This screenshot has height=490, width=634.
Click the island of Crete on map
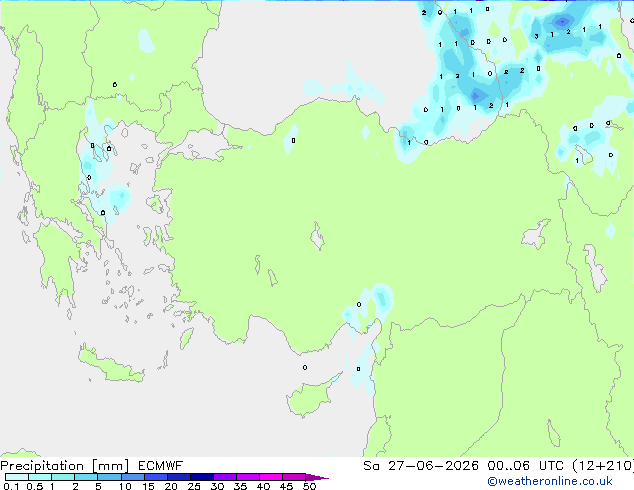point(111,366)
